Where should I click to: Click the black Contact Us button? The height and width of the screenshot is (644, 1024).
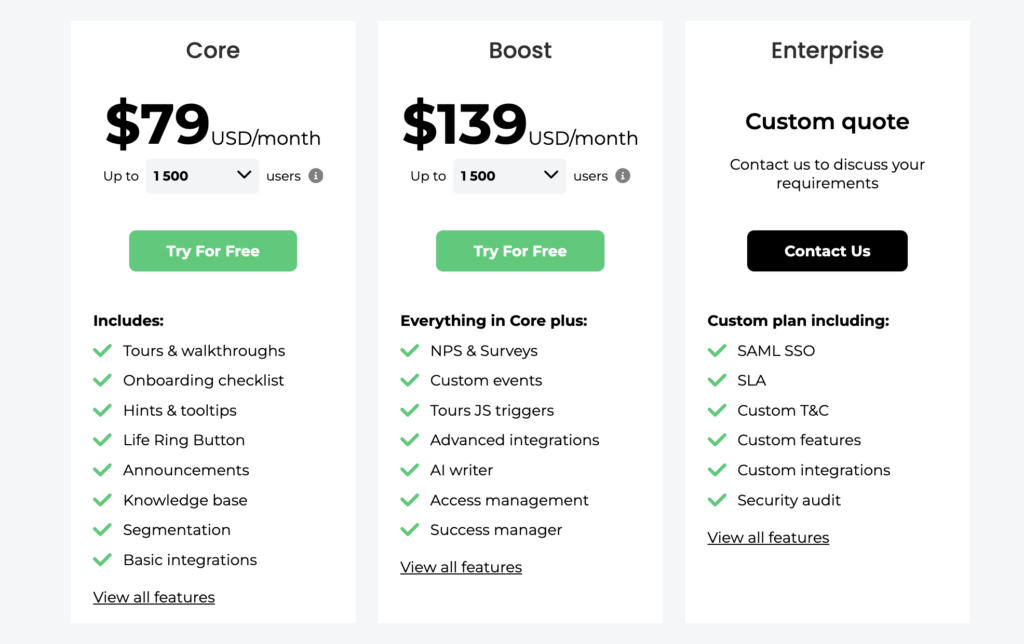pos(827,251)
